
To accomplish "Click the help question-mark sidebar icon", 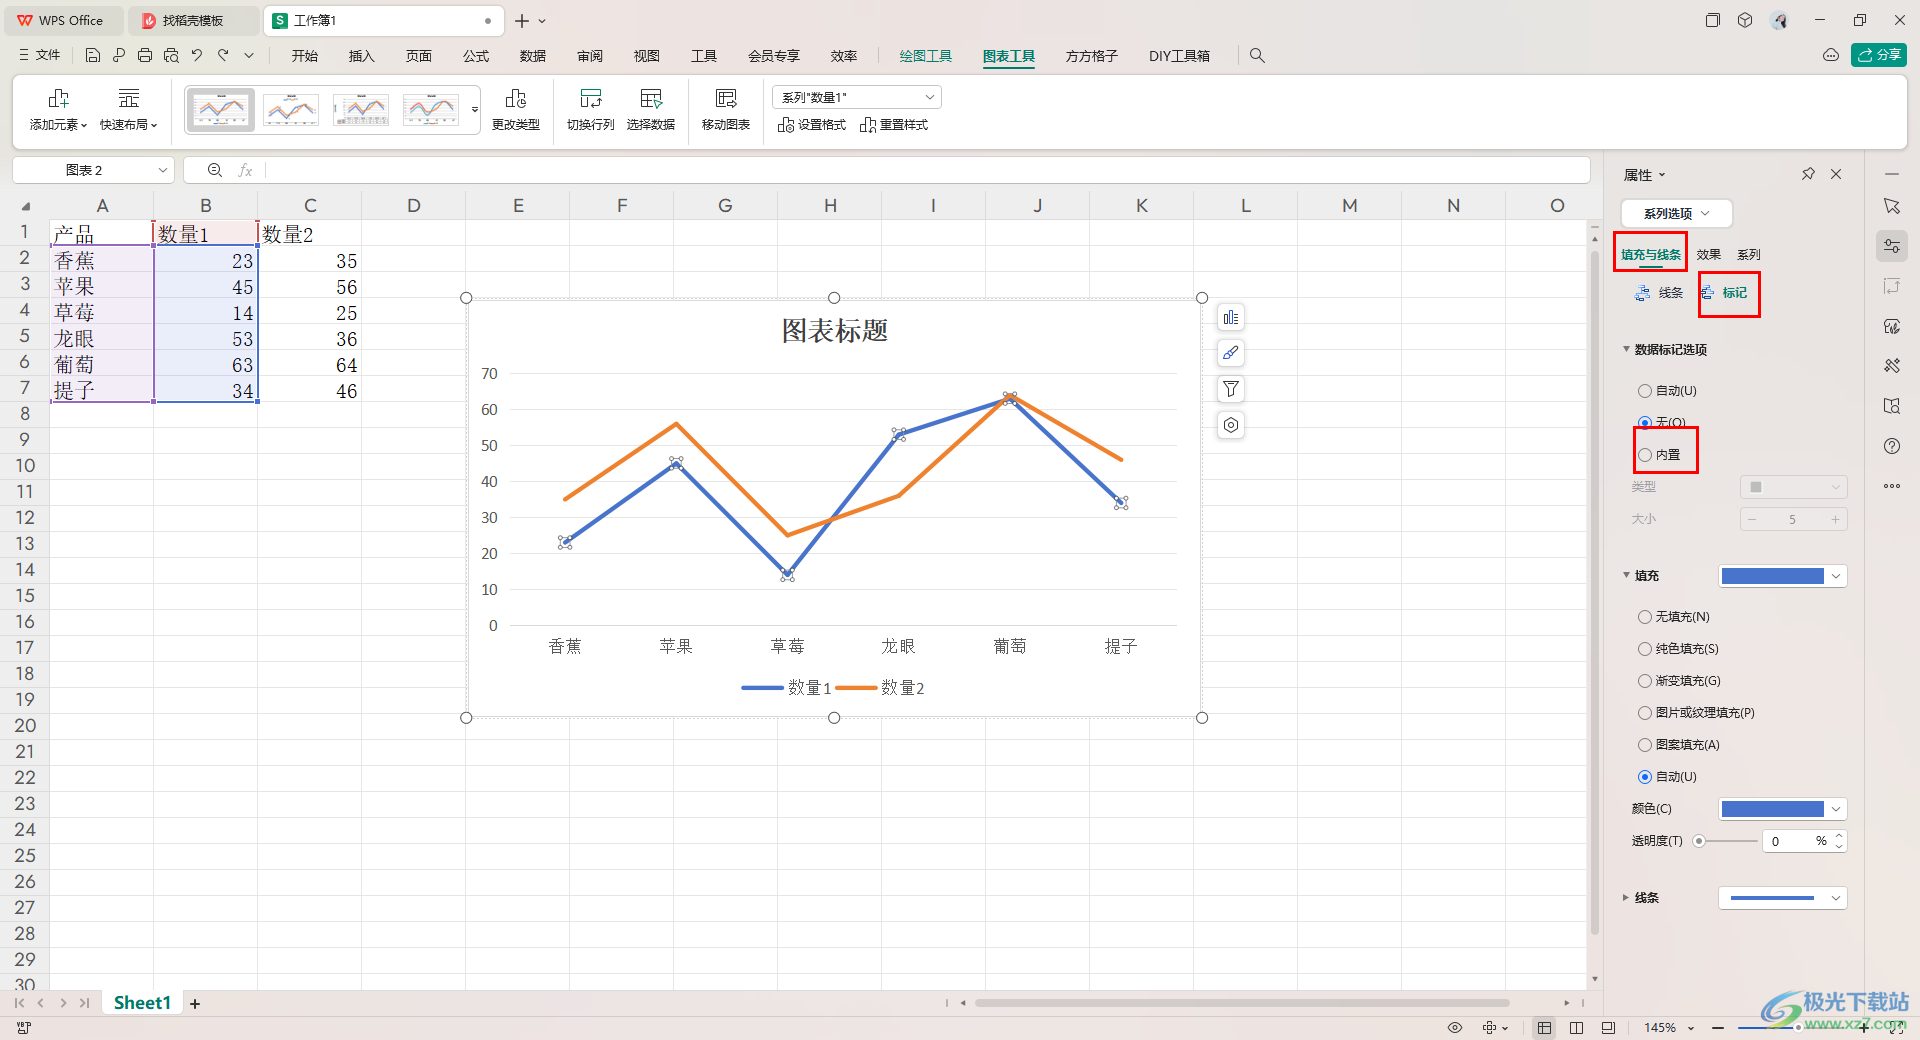I will (1892, 446).
